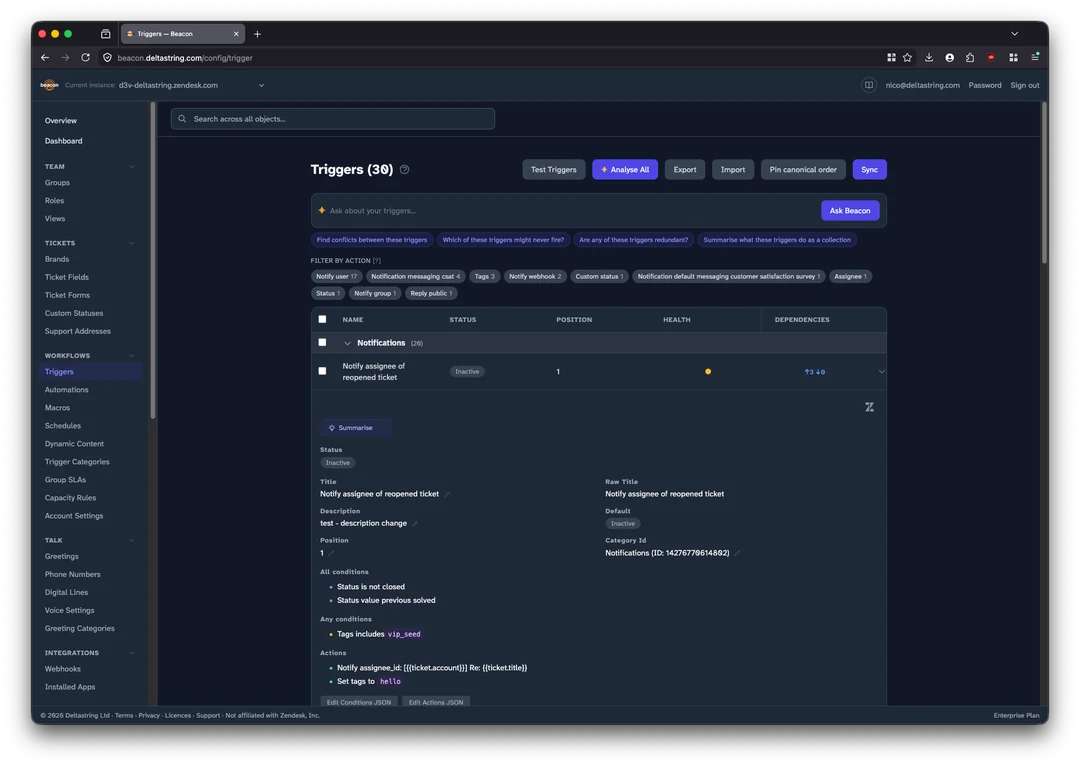This screenshot has width=1080, height=766.
Task: Click the search magnifier icon
Action: click(183, 119)
